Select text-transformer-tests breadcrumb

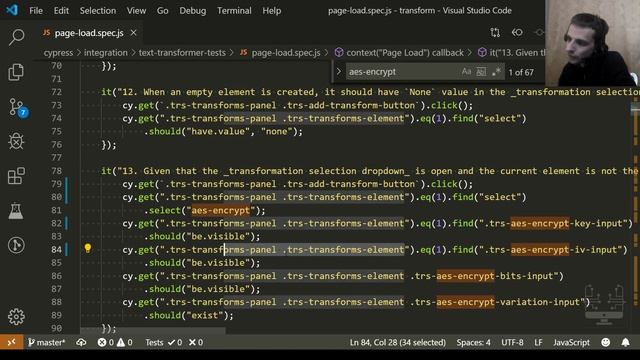coord(182,53)
